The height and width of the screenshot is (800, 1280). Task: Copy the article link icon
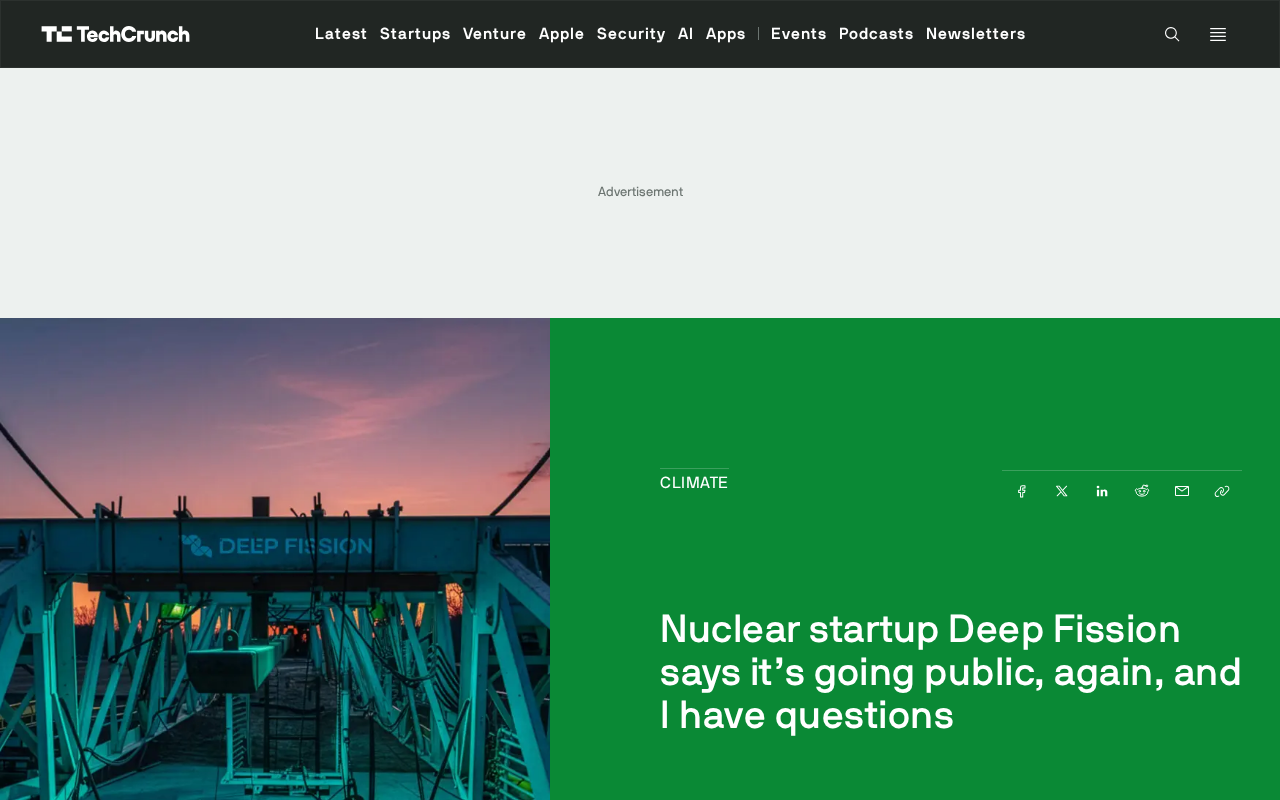click(x=1222, y=491)
